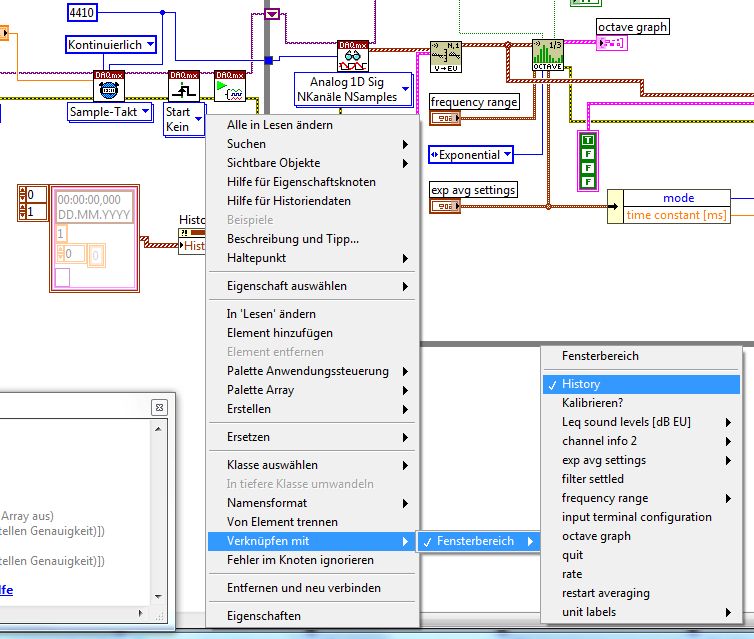Select the V→EU scaling VI icon
This screenshot has width=754, height=639.
coord(446,57)
